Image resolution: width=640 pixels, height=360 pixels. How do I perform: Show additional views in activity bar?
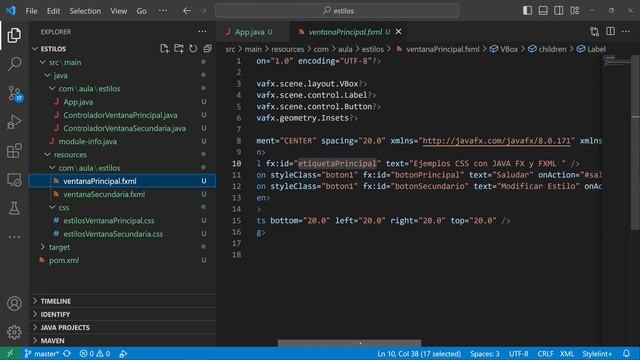point(14,237)
